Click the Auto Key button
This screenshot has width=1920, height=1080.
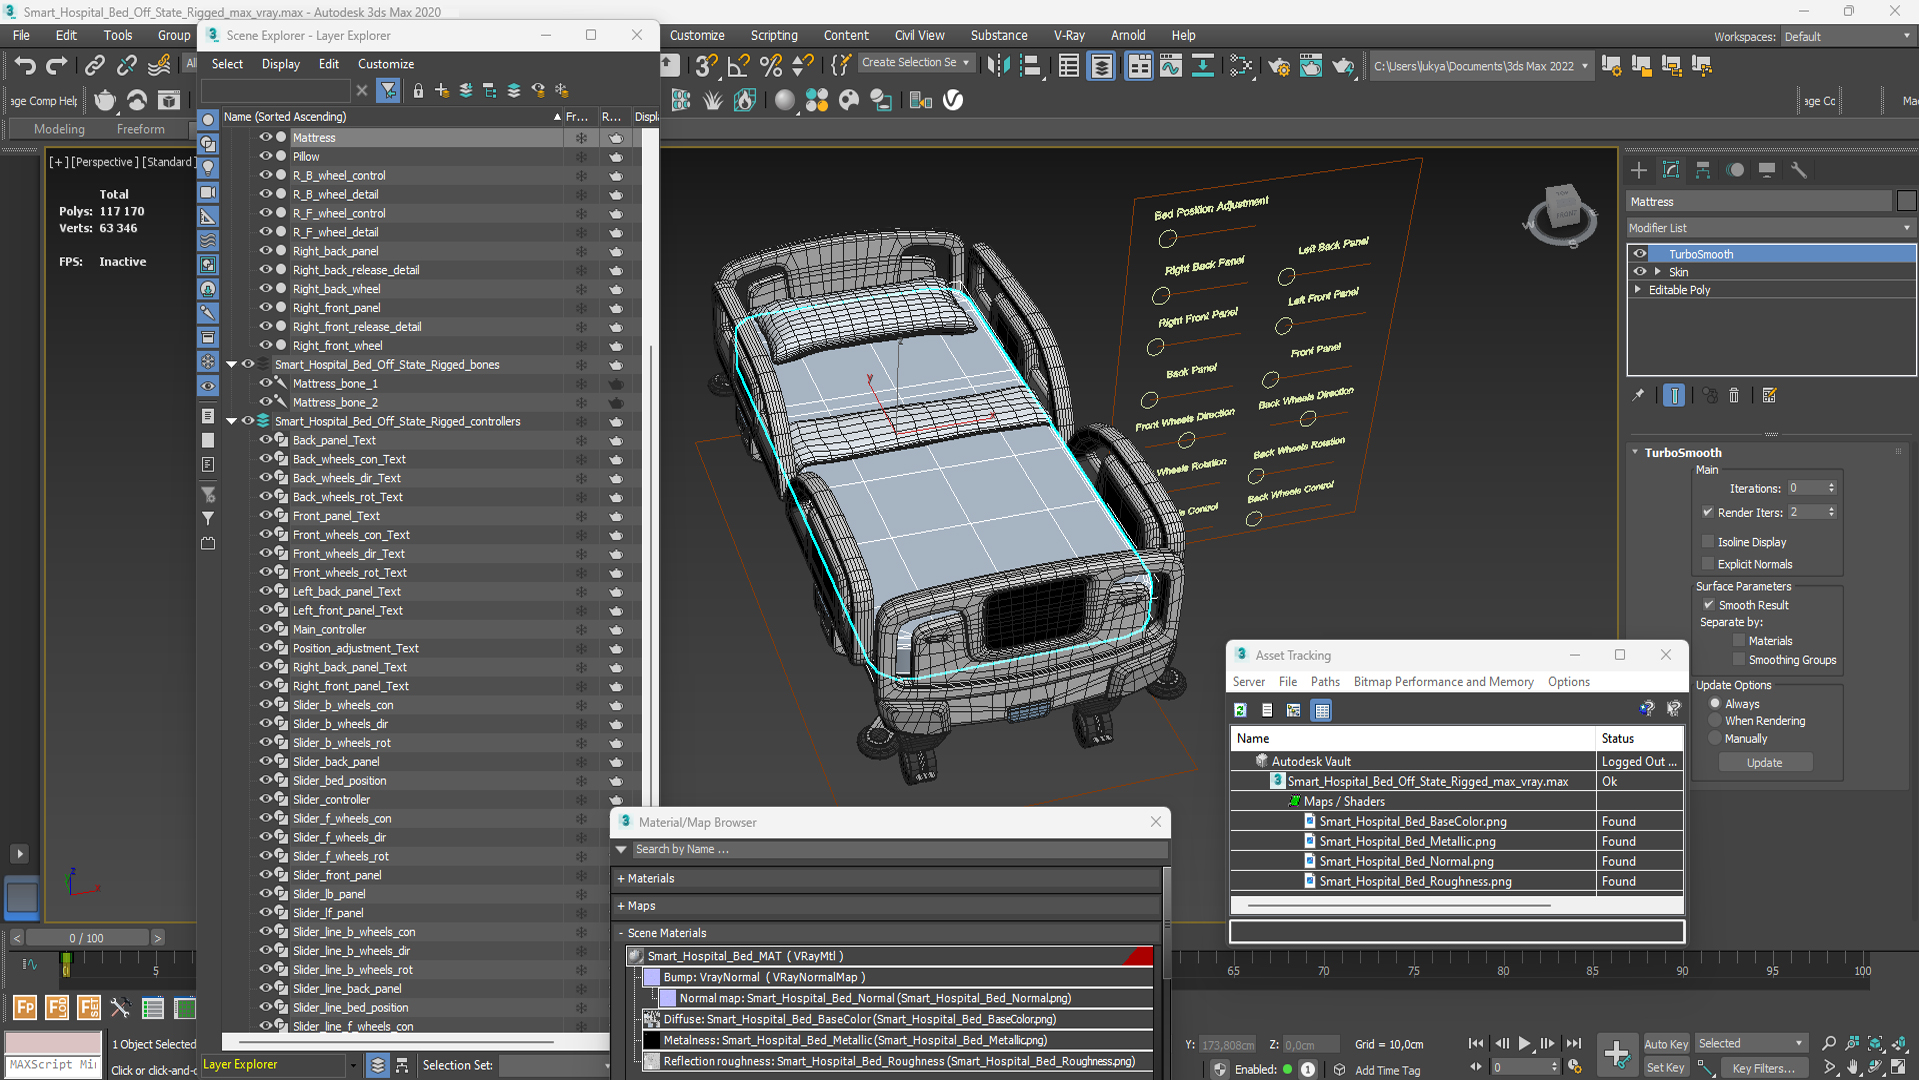click(x=1666, y=1044)
